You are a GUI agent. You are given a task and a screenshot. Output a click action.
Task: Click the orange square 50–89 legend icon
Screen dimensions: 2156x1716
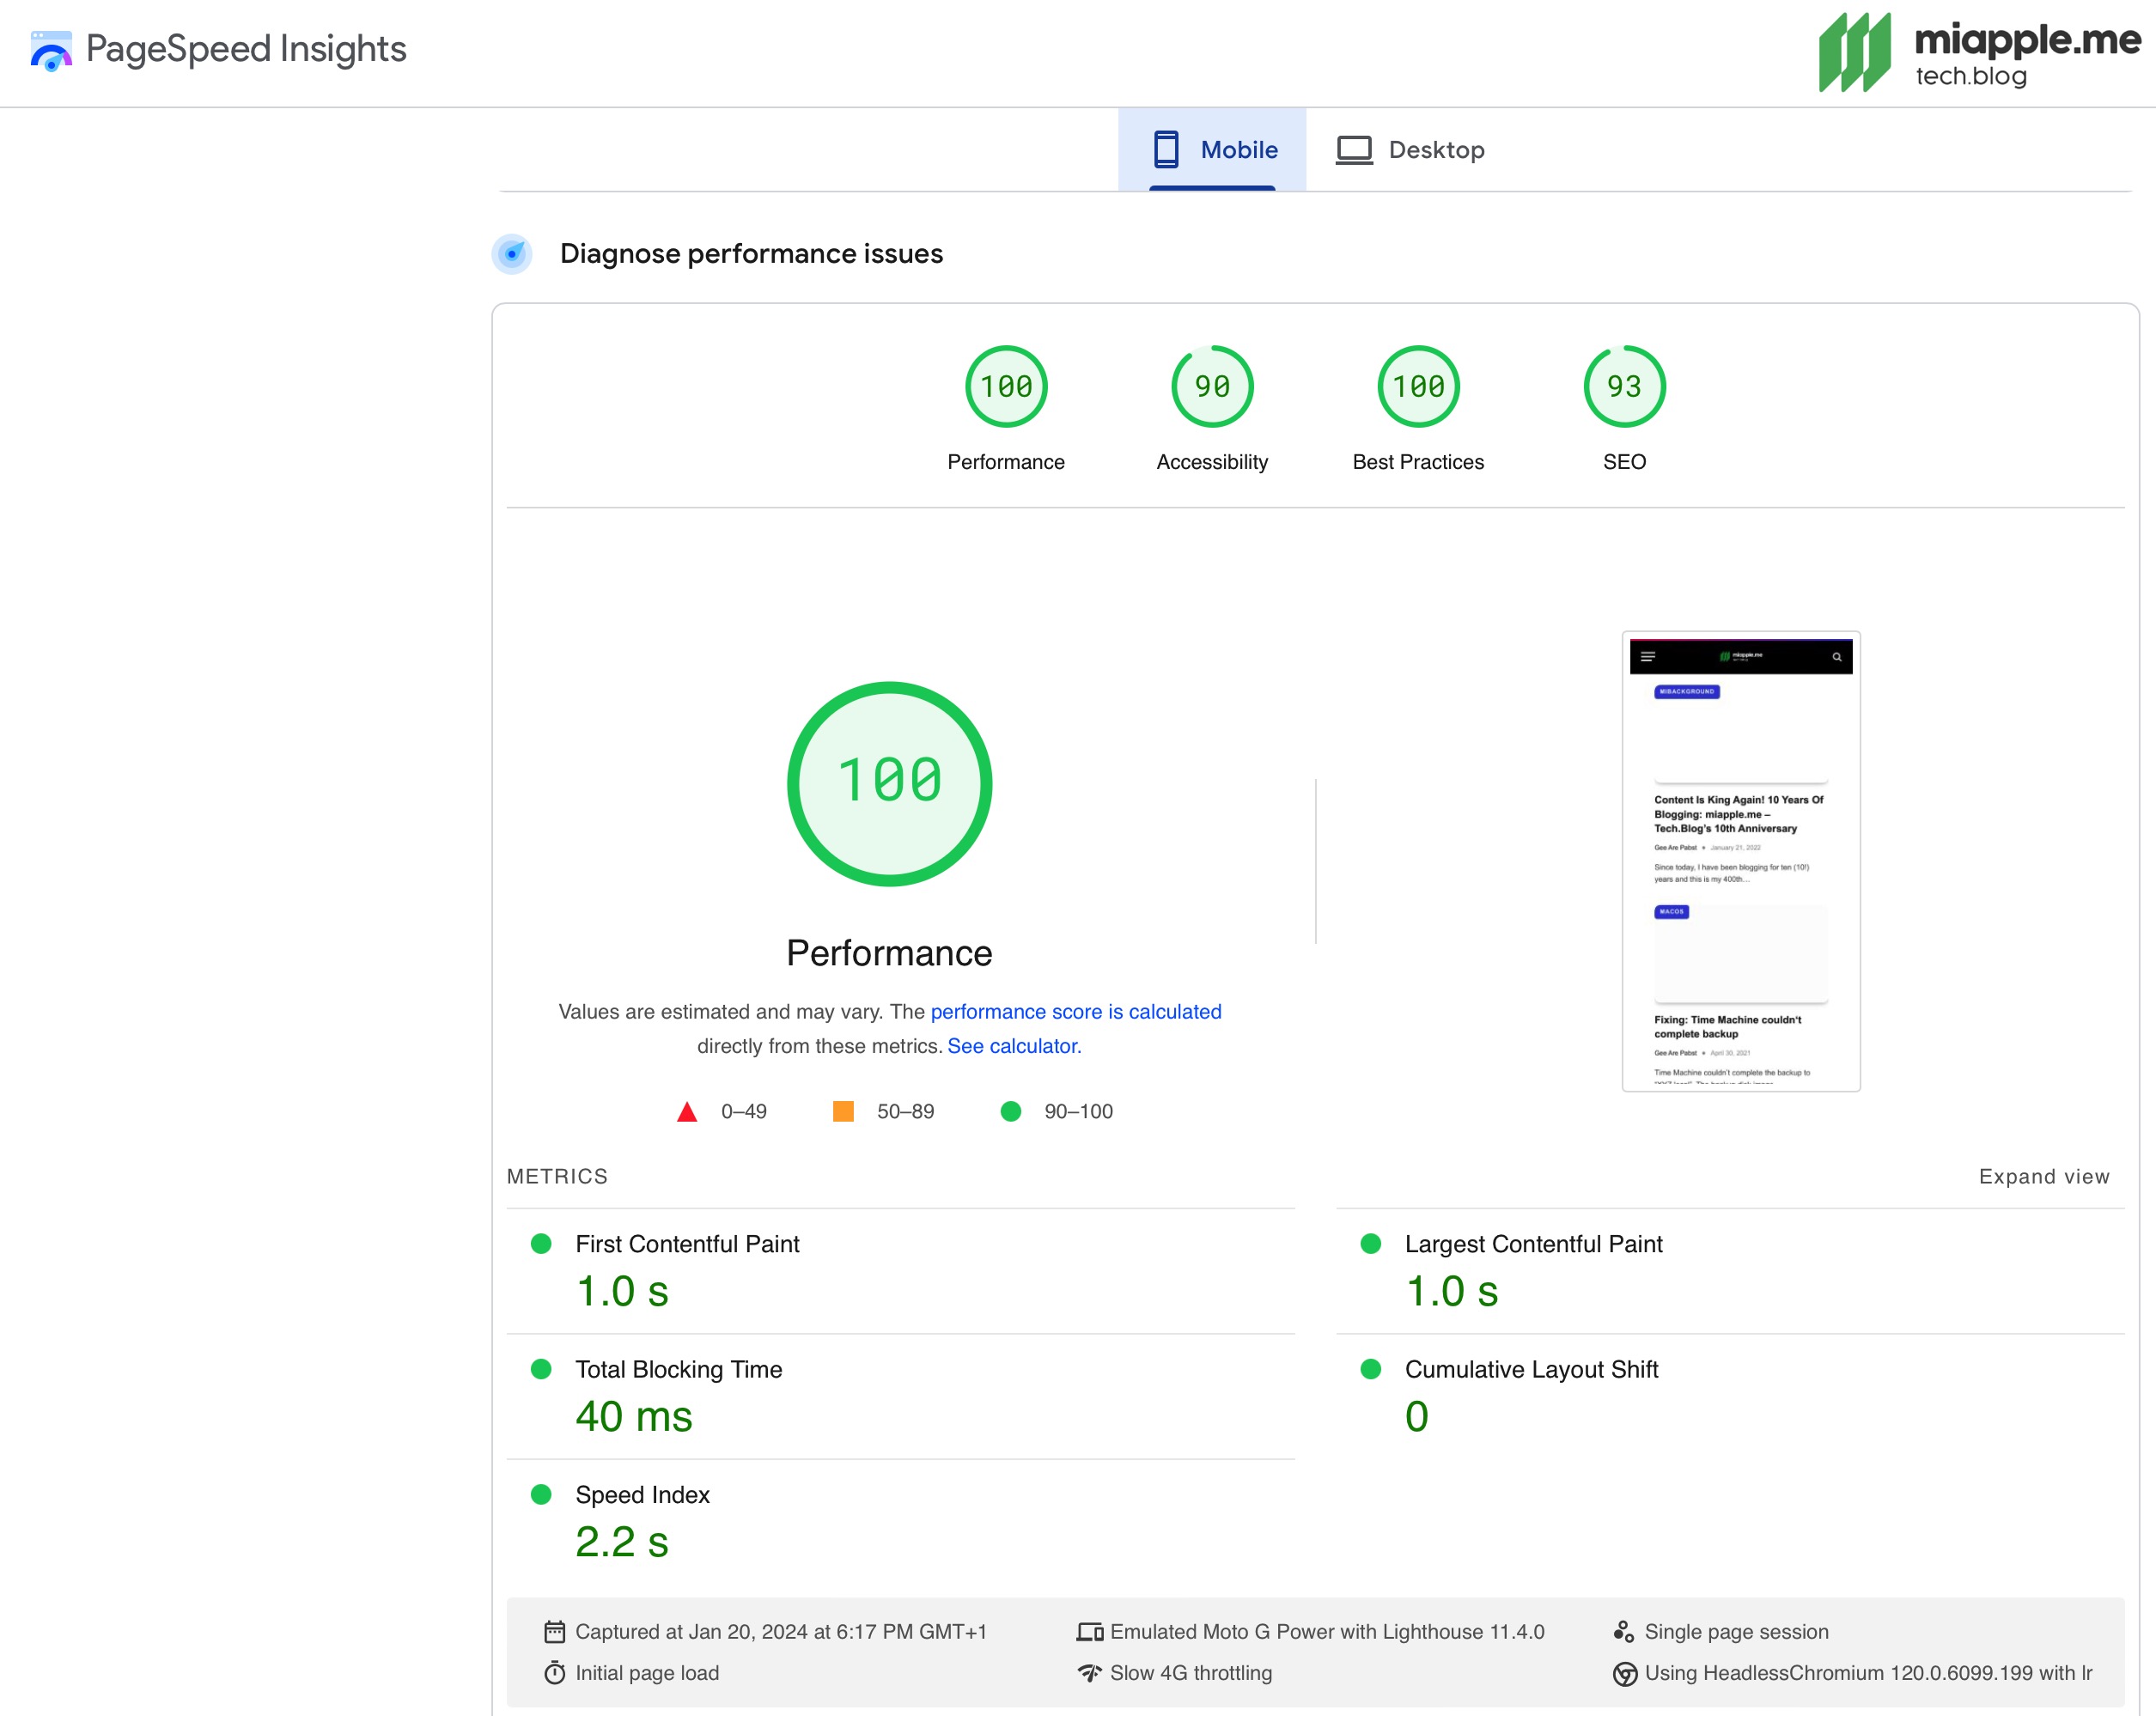843,1111
